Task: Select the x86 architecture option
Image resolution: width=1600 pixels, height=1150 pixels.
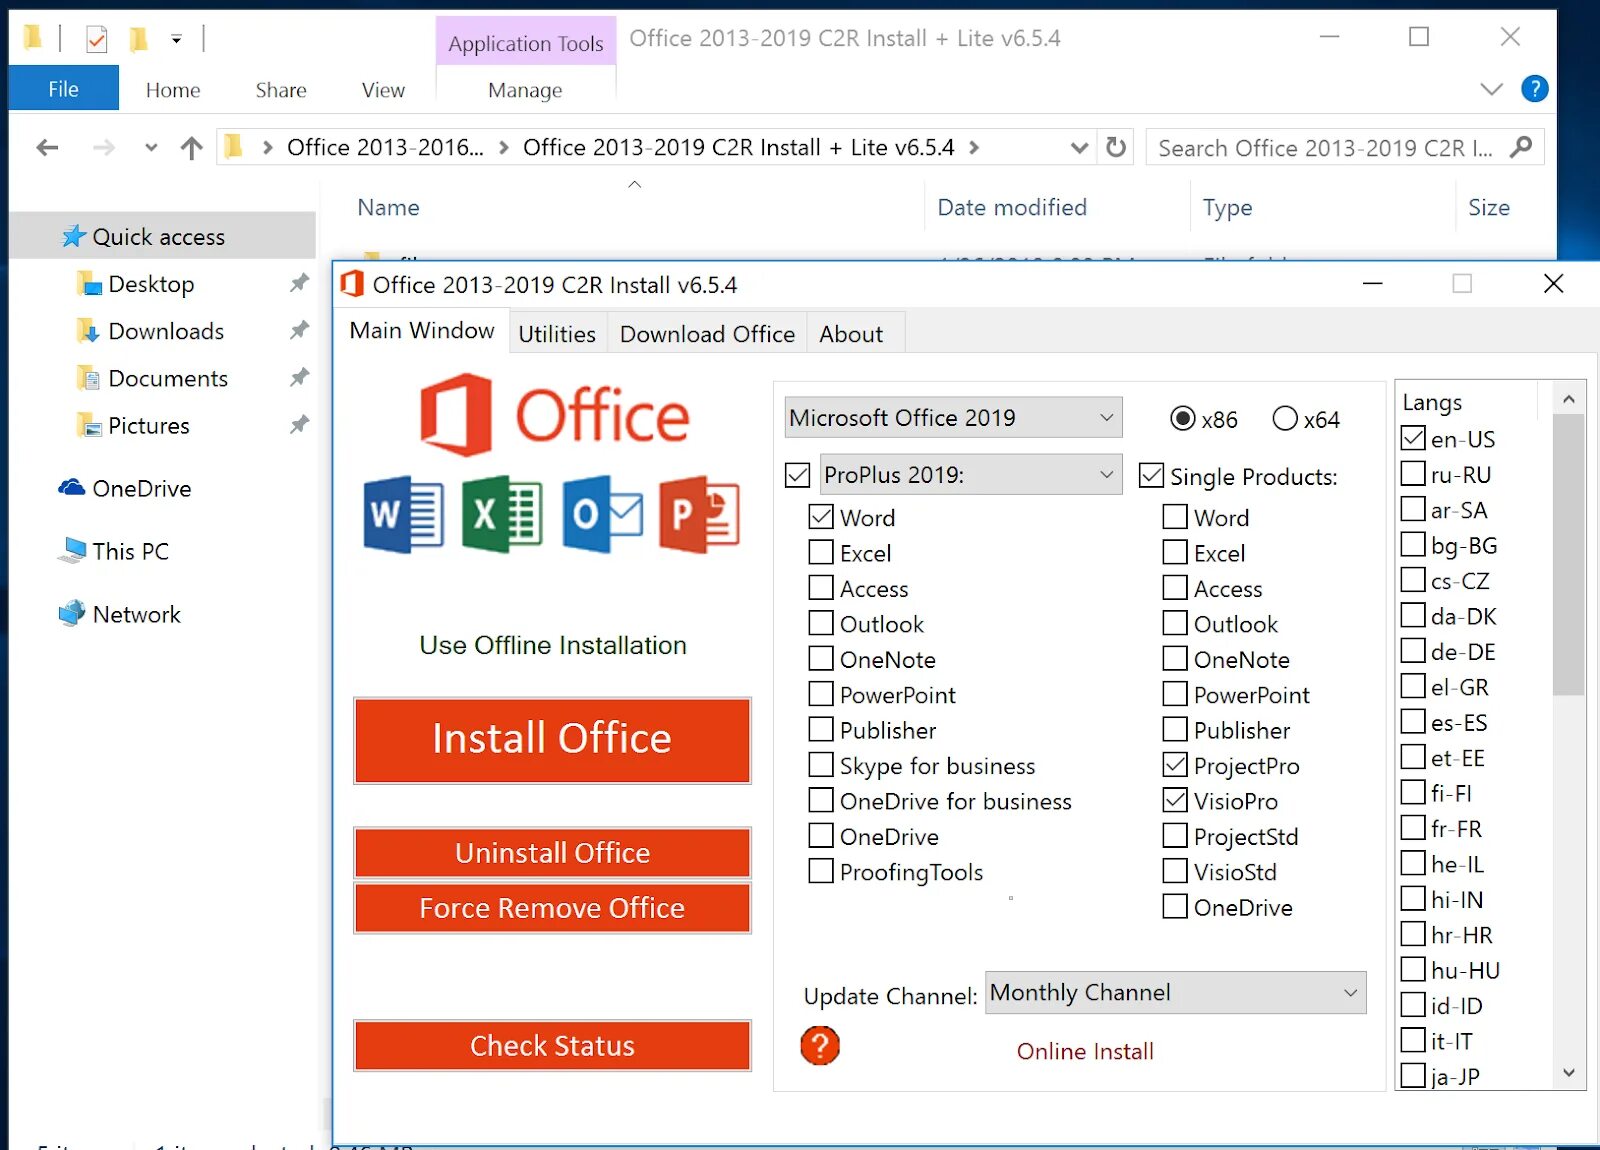Action: click(1183, 418)
